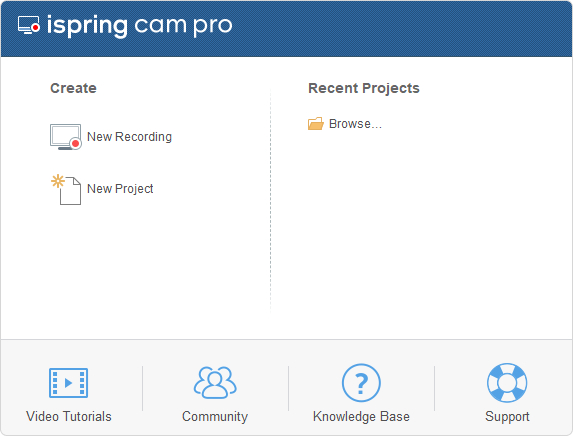Select the Recent Projects section heading
This screenshot has height=436, width=573.
click(x=364, y=88)
